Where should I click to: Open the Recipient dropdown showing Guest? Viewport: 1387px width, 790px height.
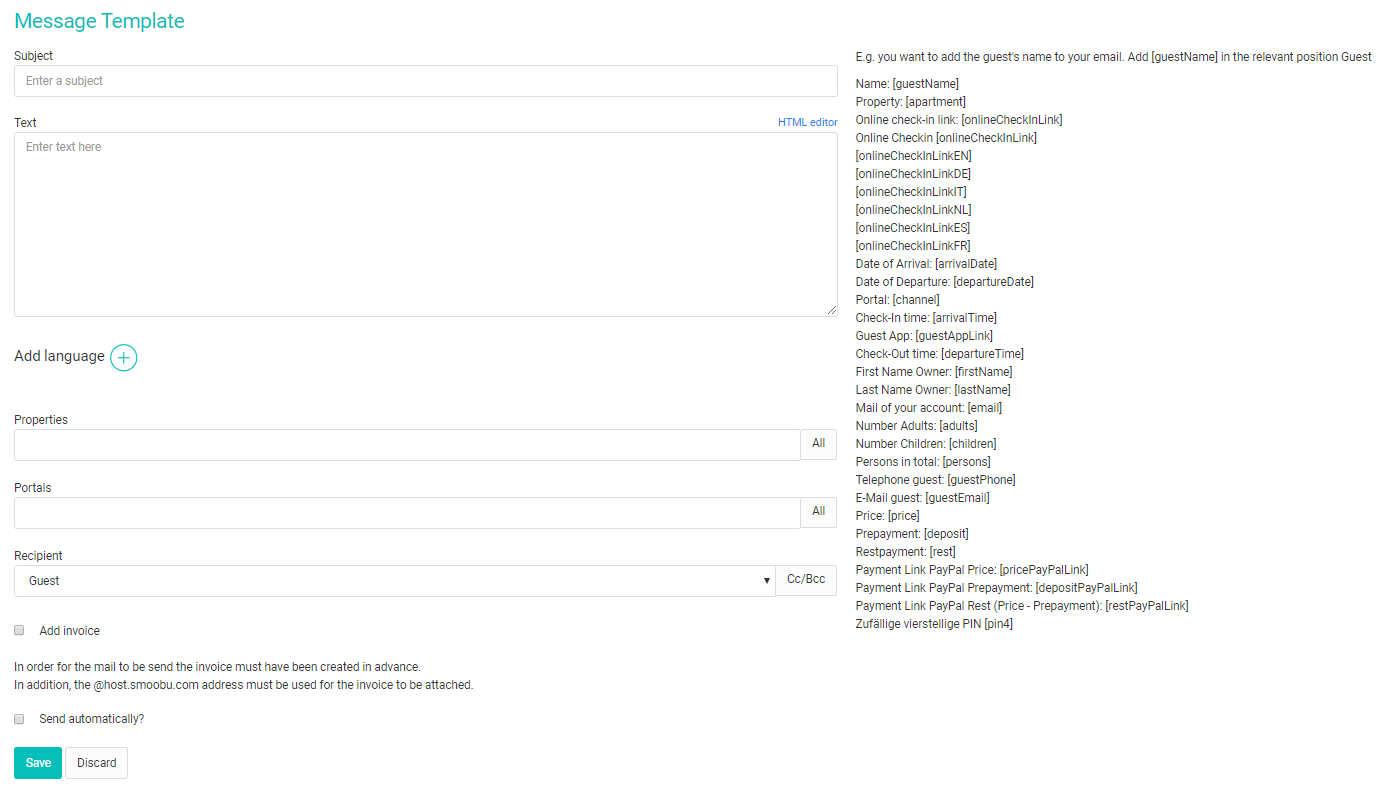pos(395,581)
